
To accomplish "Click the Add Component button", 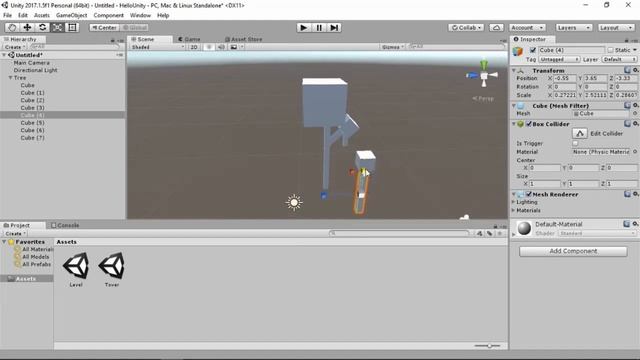I will click(x=573, y=251).
